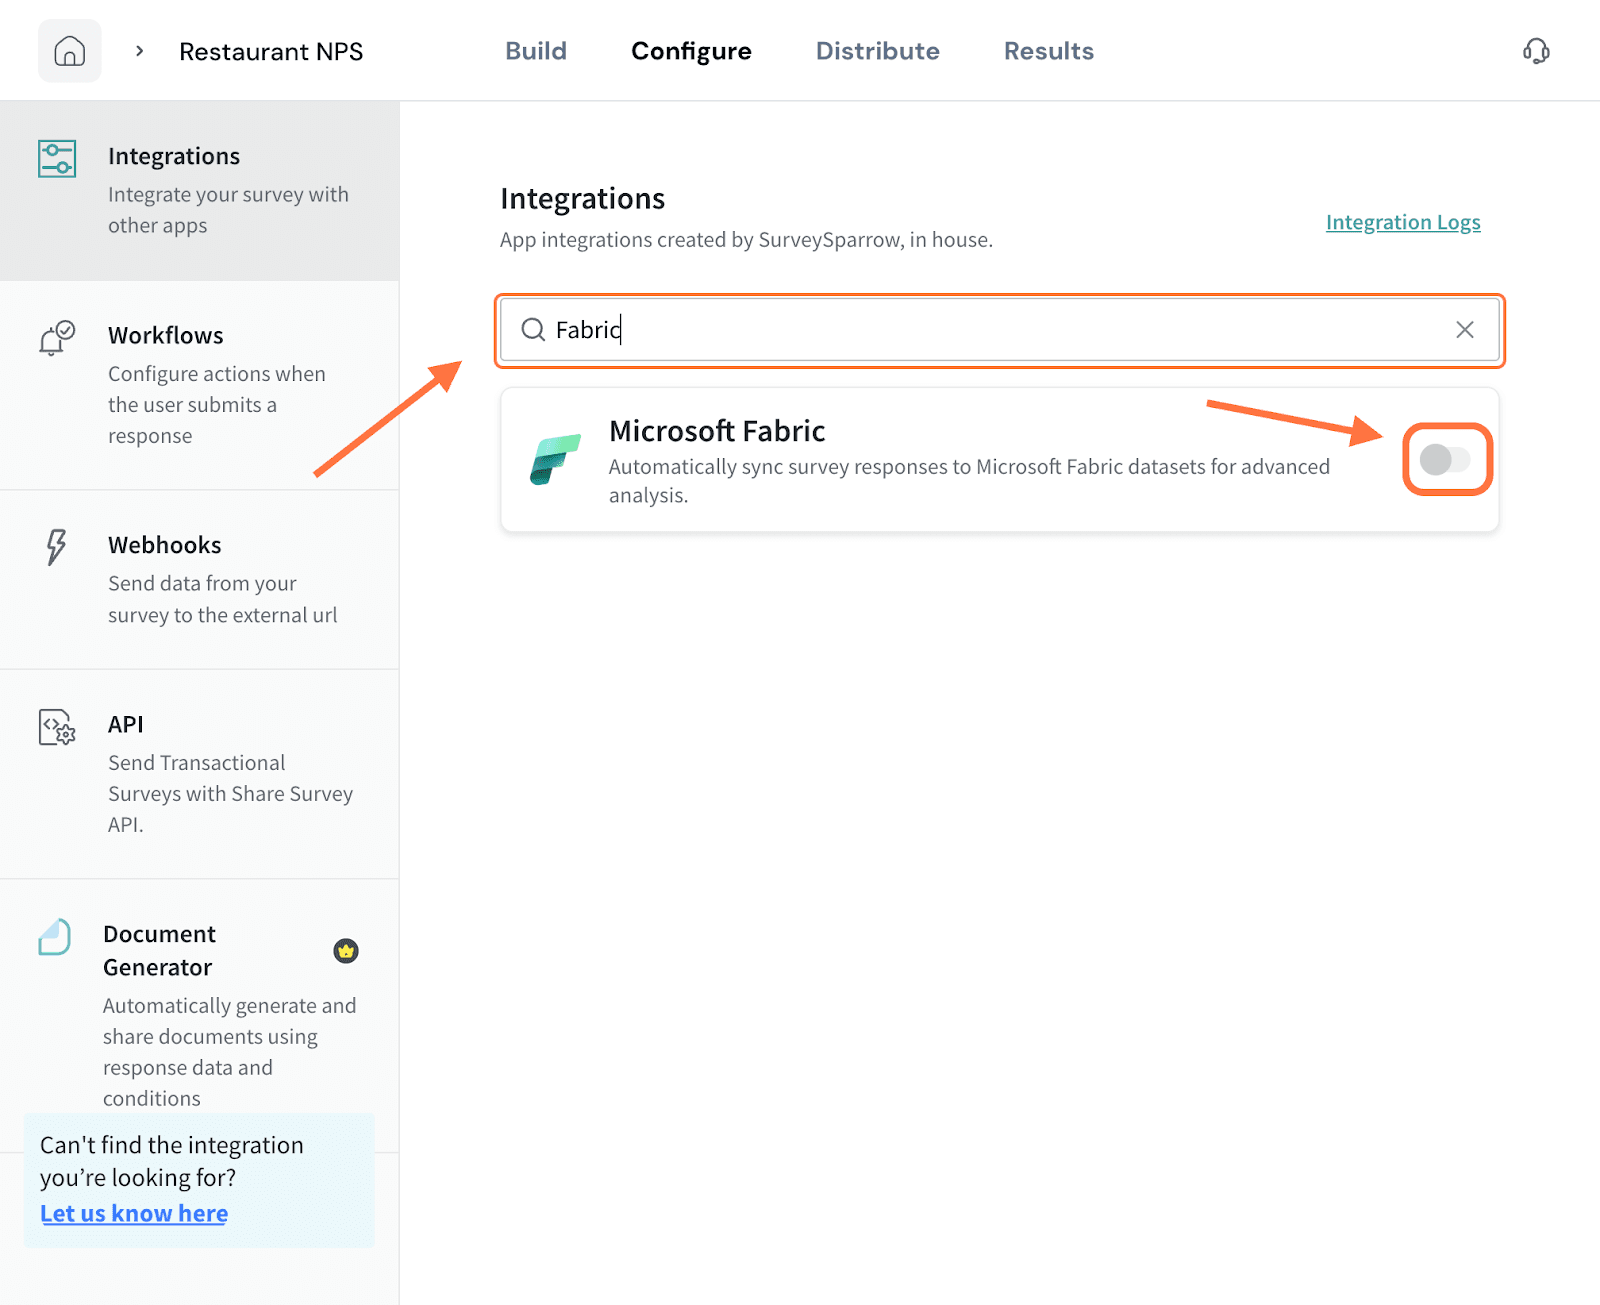Click the Microsoft Fabric logo
Image resolution: width=1600 pixels, height=1305 pixels.
pyautogui.click(x=555, y=459)
